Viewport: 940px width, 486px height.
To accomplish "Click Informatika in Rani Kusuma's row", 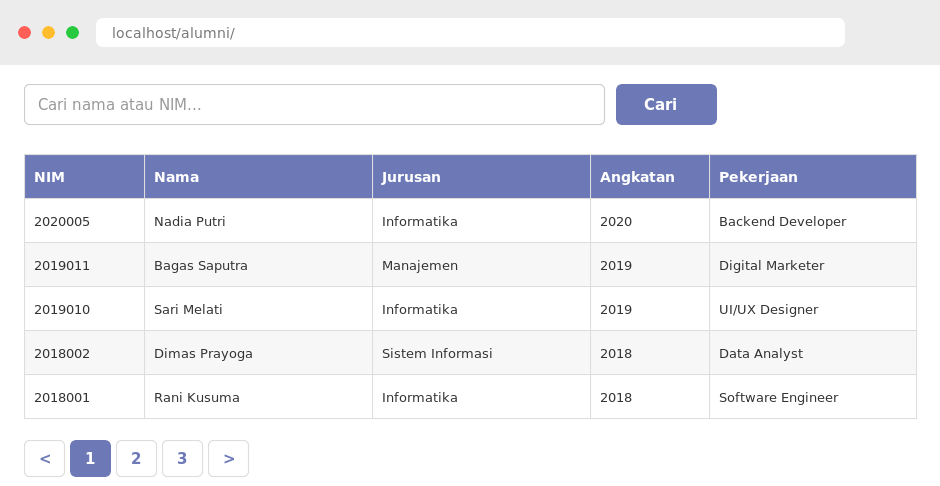I will [481, 397].
